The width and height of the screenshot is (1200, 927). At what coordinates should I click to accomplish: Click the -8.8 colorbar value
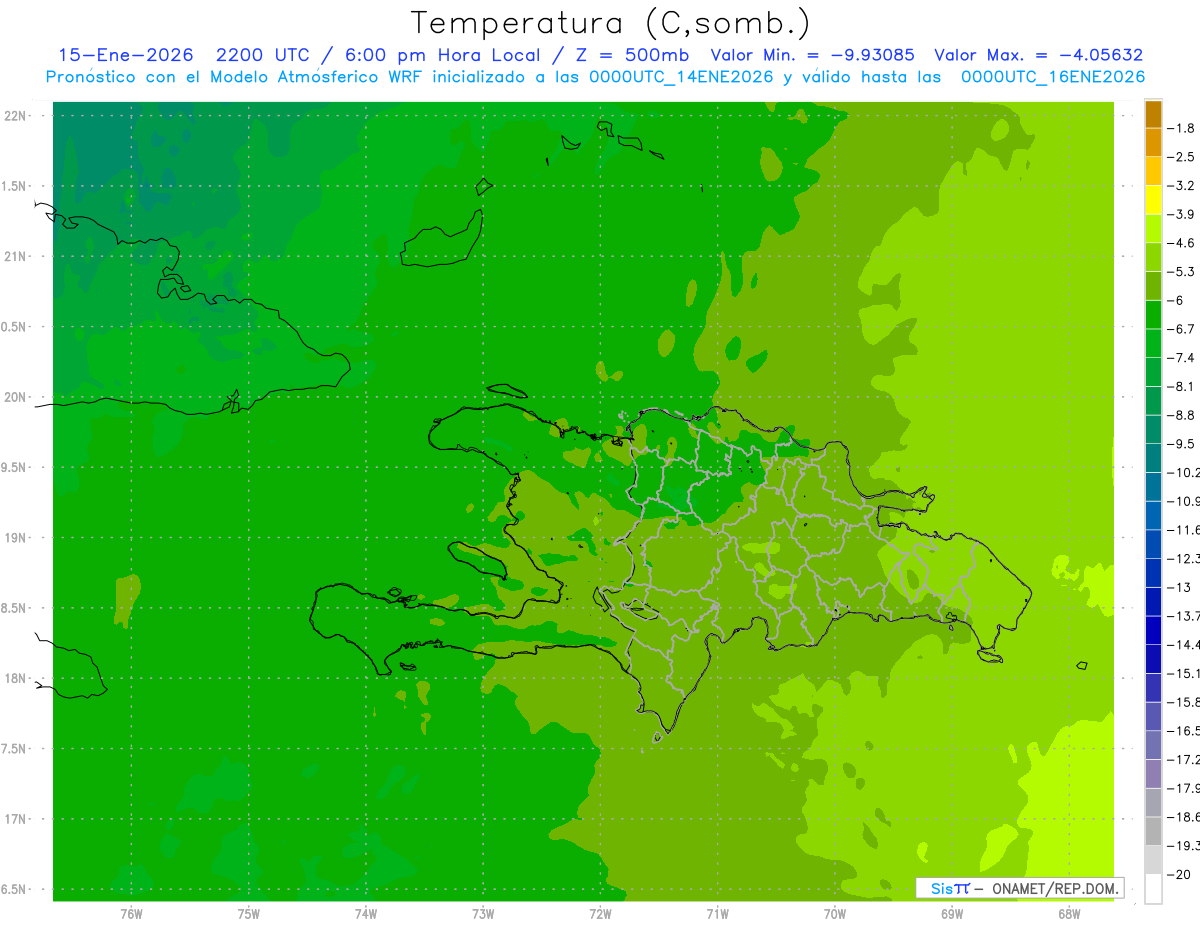pos(1182,415)
